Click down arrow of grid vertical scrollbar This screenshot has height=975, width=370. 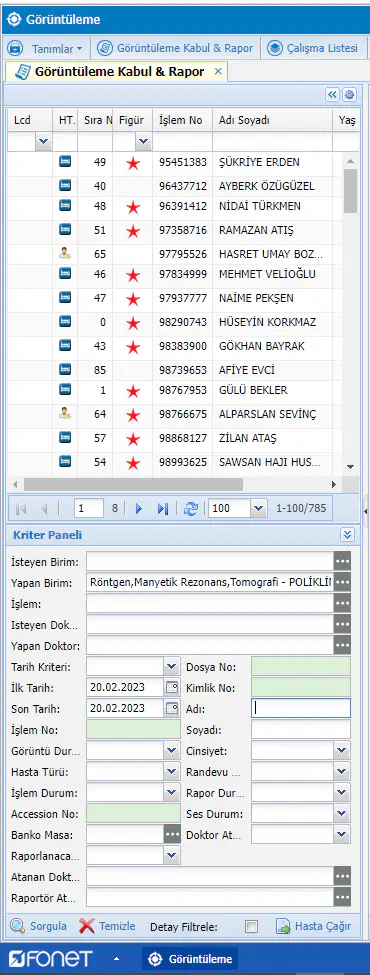[350, 466]
